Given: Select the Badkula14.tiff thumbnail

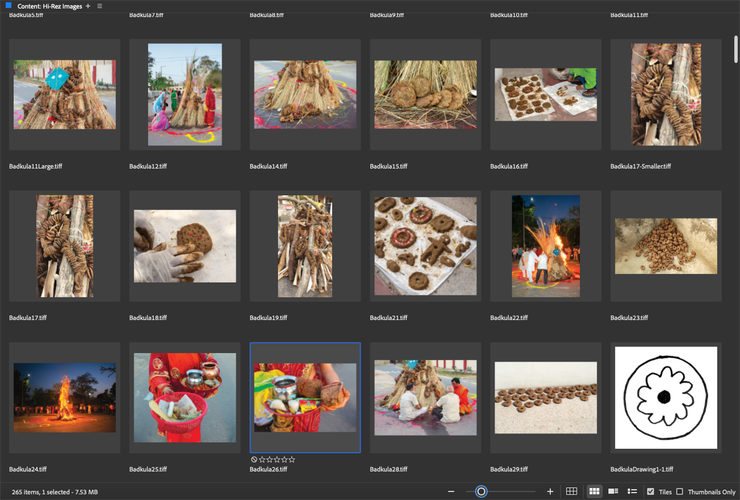Looking at the screenshot, I should pos(305,94).
